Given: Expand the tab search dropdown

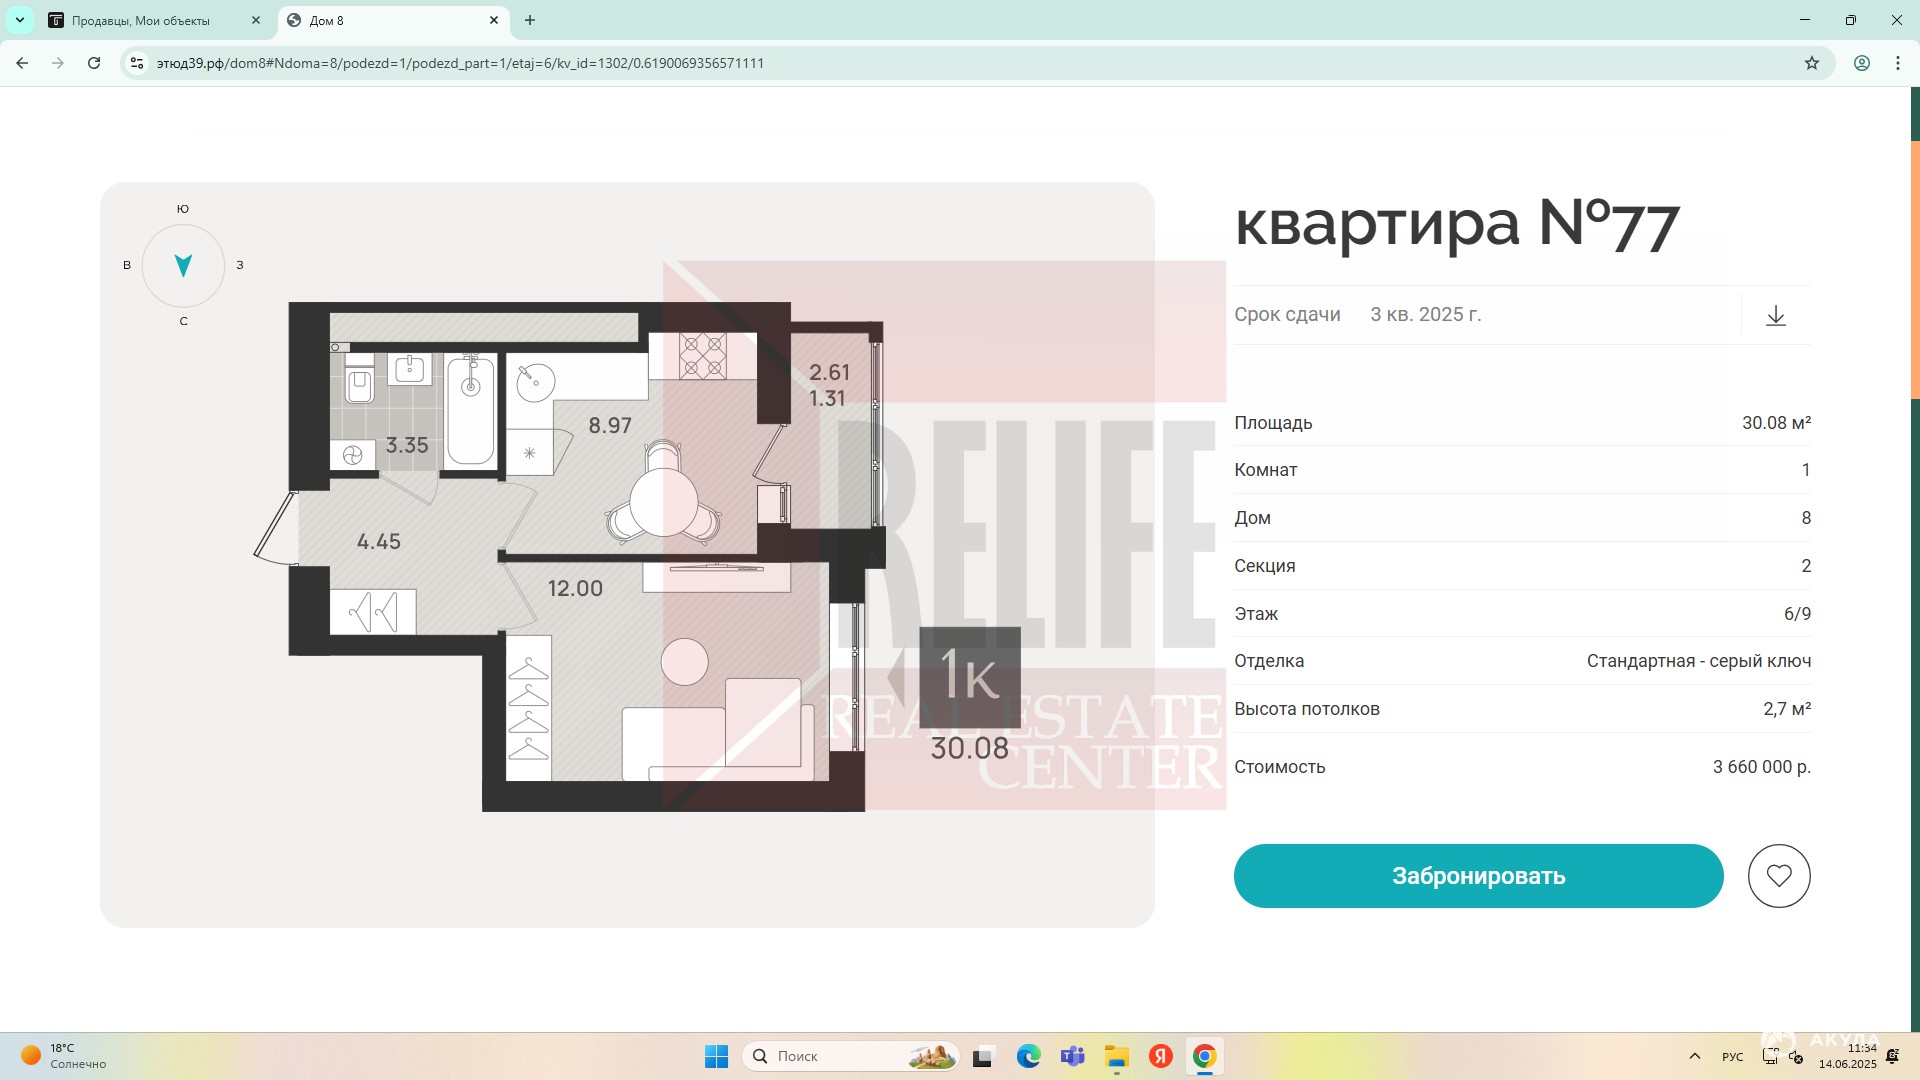Looking at the screenshot, I should [x=20, y=20].
